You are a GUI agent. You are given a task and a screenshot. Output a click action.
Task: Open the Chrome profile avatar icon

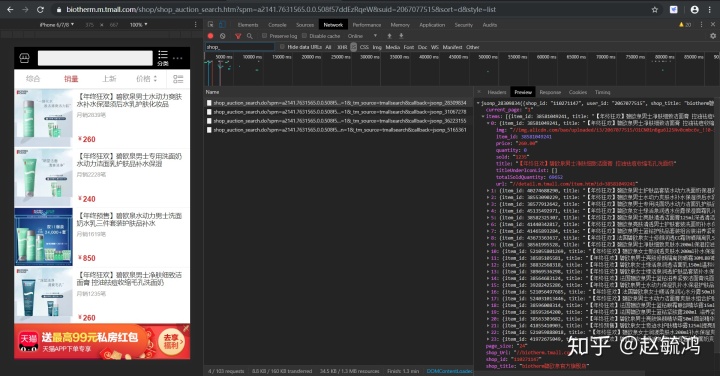click(x=694, y=9)
